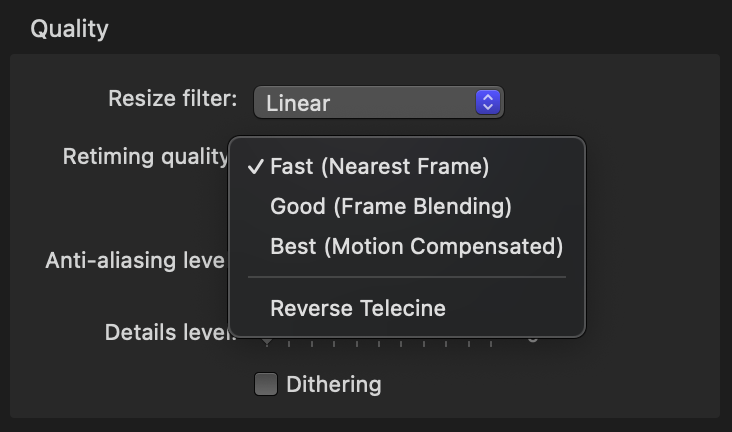Click the Dithering checkbox label text
This screenshot has height=432, width=732.
[x=333, y=384]
